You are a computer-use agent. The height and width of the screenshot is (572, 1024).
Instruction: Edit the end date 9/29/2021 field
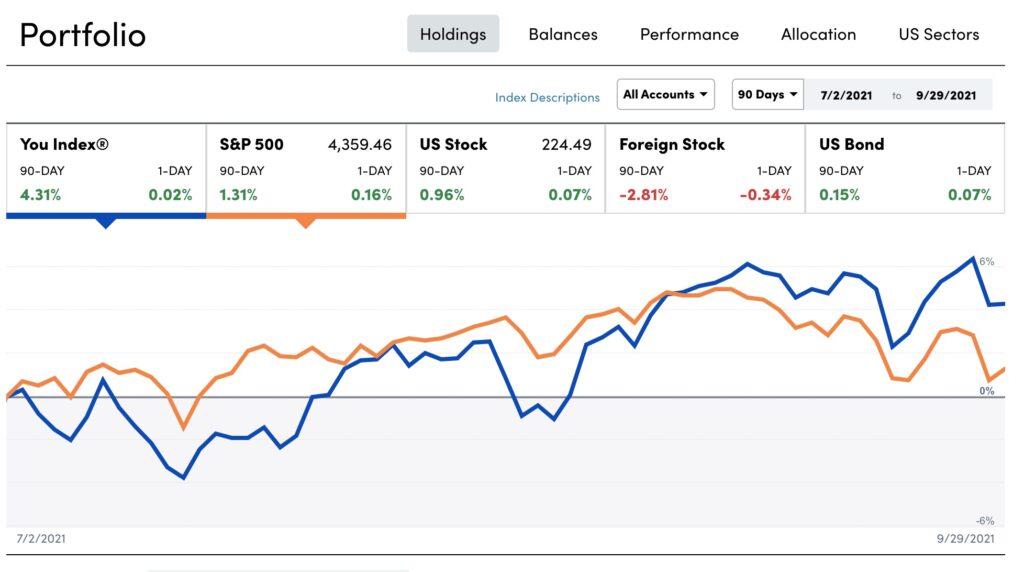(x=946, y=95)
